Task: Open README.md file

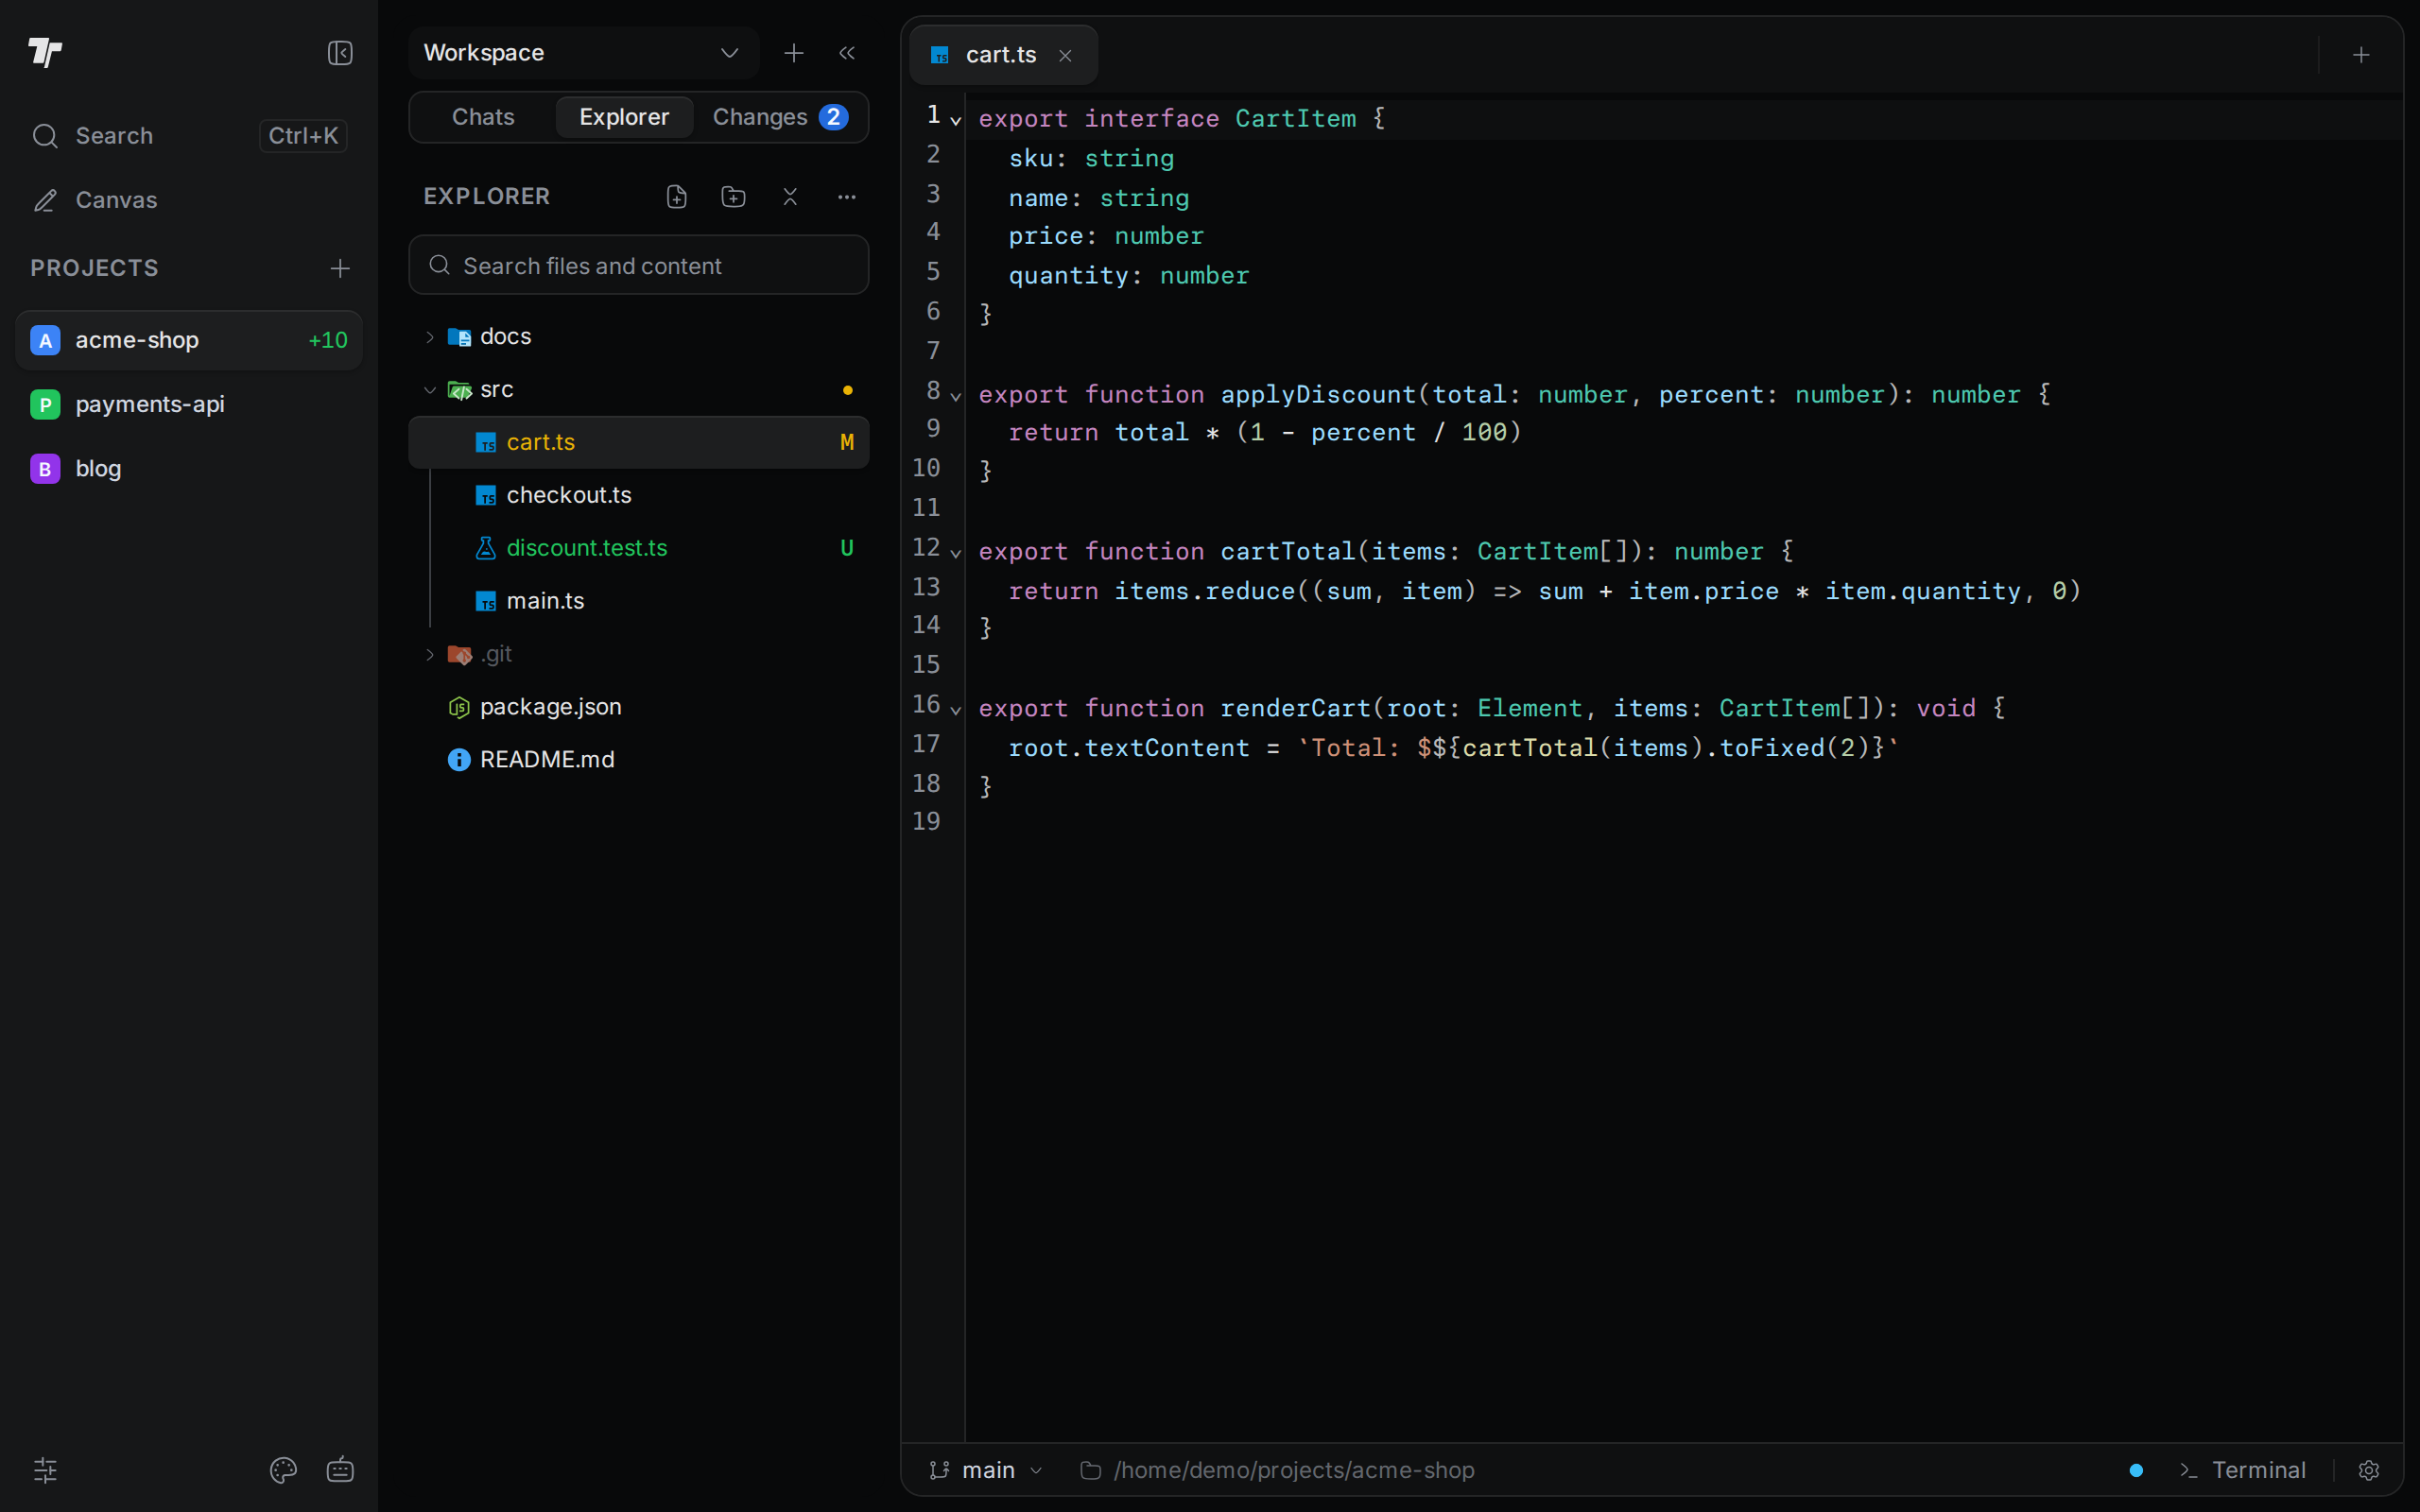Action: [639, 760]
